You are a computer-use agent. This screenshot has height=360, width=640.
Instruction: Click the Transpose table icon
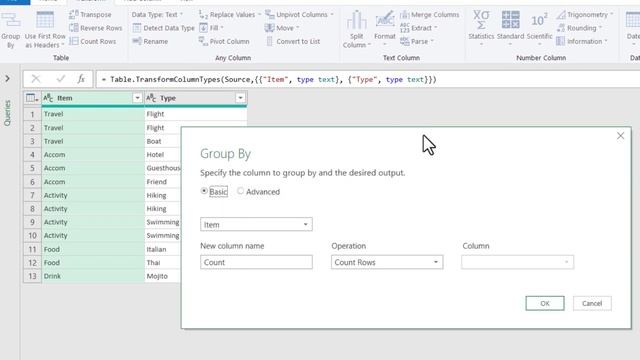click(x=73, y=15)
